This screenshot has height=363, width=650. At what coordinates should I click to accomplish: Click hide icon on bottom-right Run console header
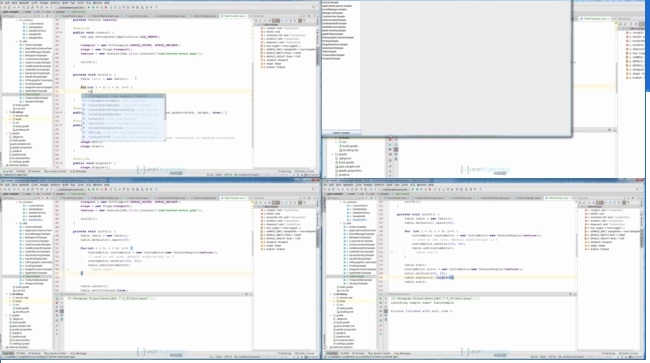point(575,294)
